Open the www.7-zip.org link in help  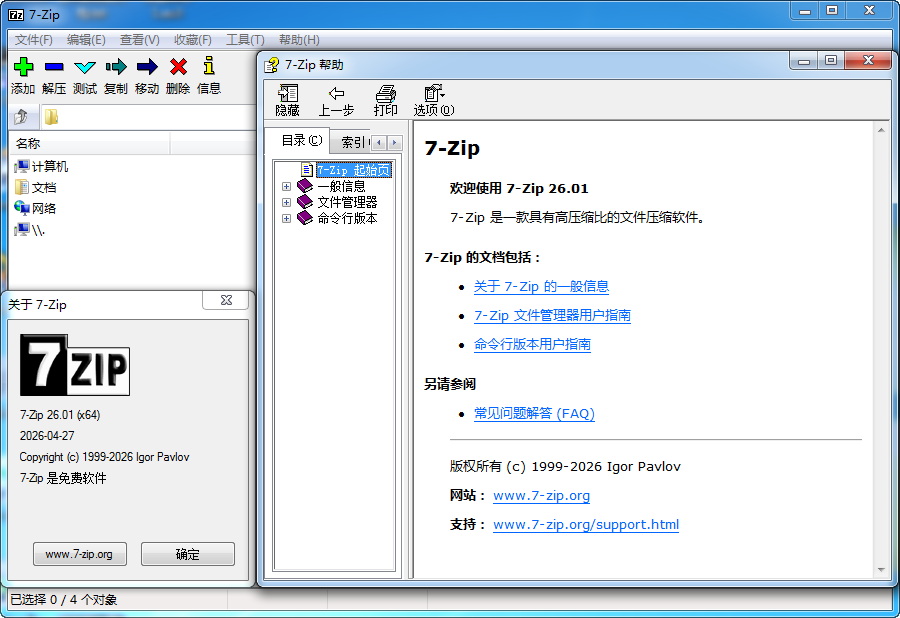click(541, 496)
